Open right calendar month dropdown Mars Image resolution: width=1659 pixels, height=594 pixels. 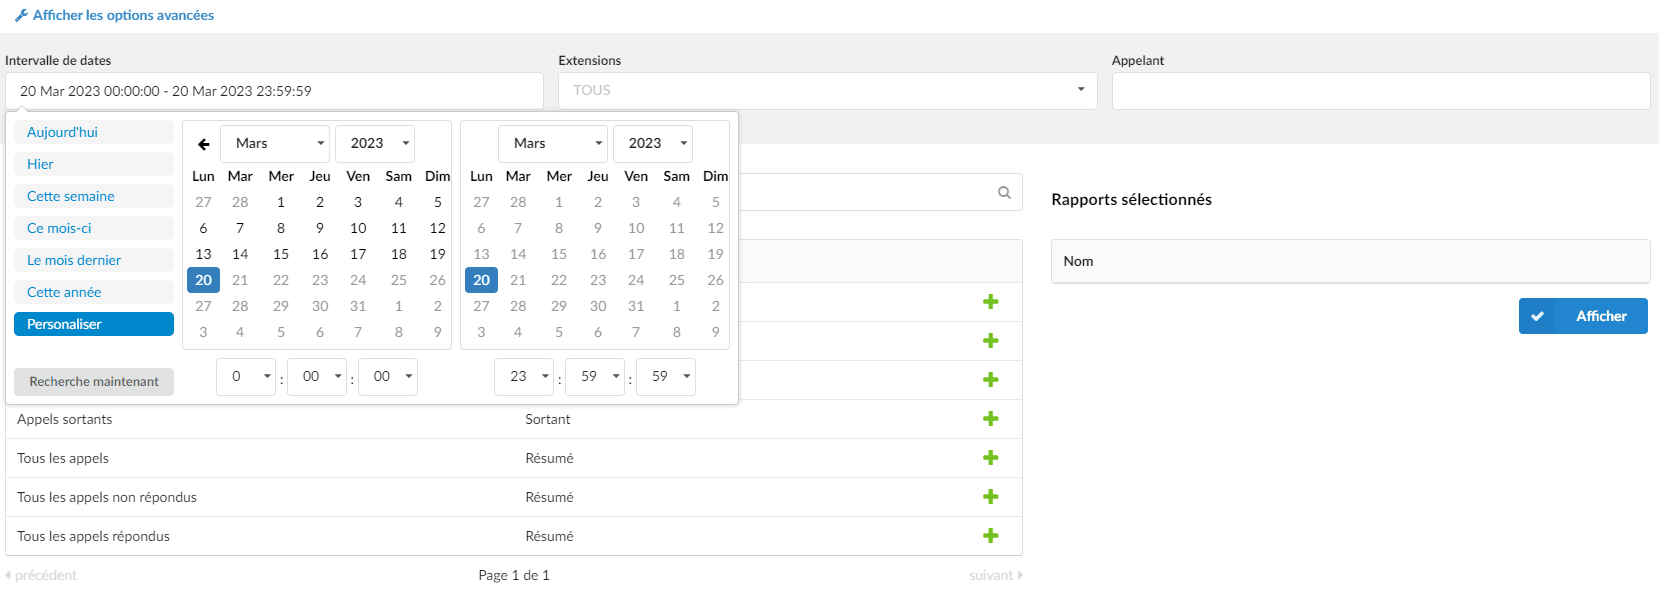pos(553,143)
